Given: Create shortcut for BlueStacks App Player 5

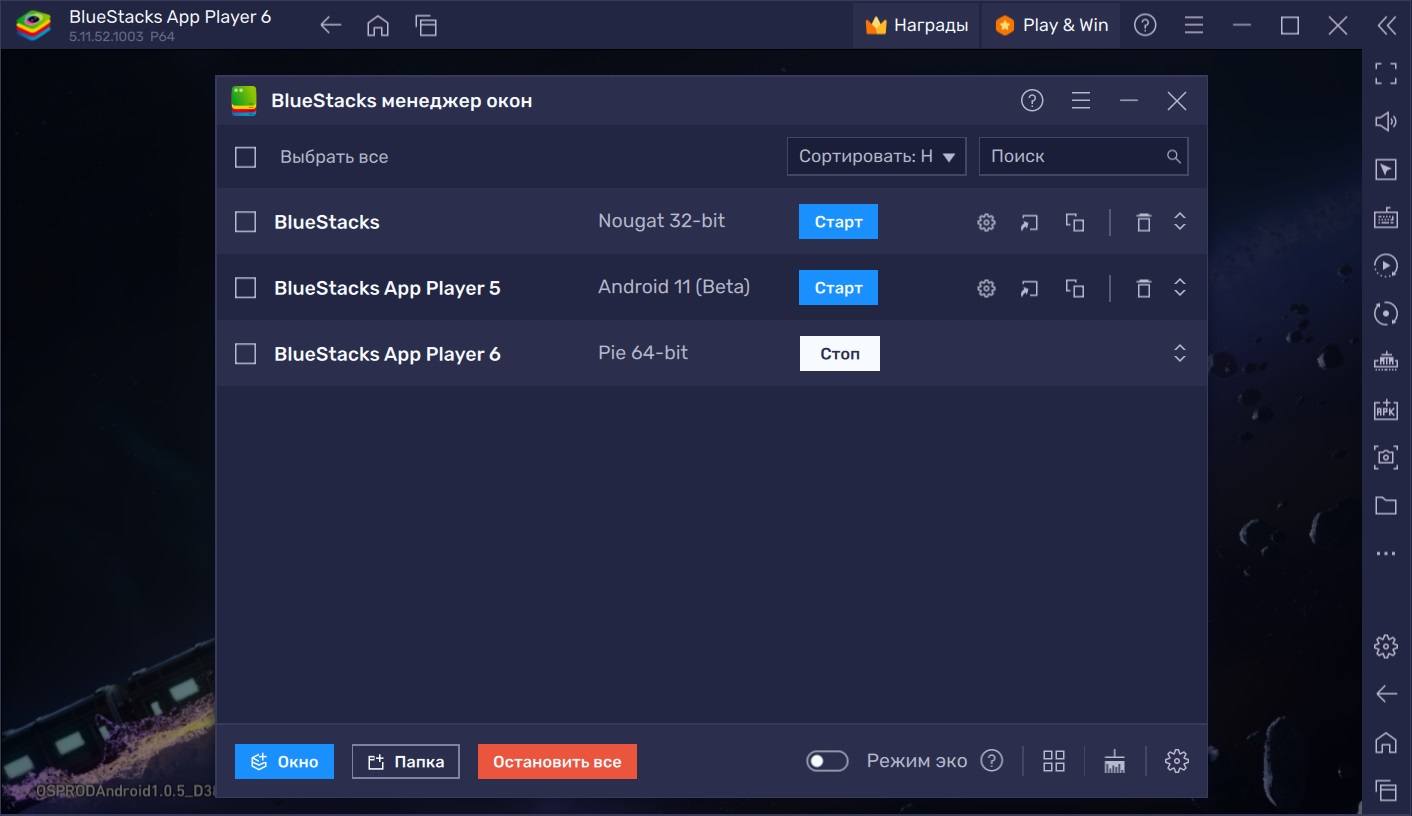Looking at the screenshot, I should [1029, 288].
